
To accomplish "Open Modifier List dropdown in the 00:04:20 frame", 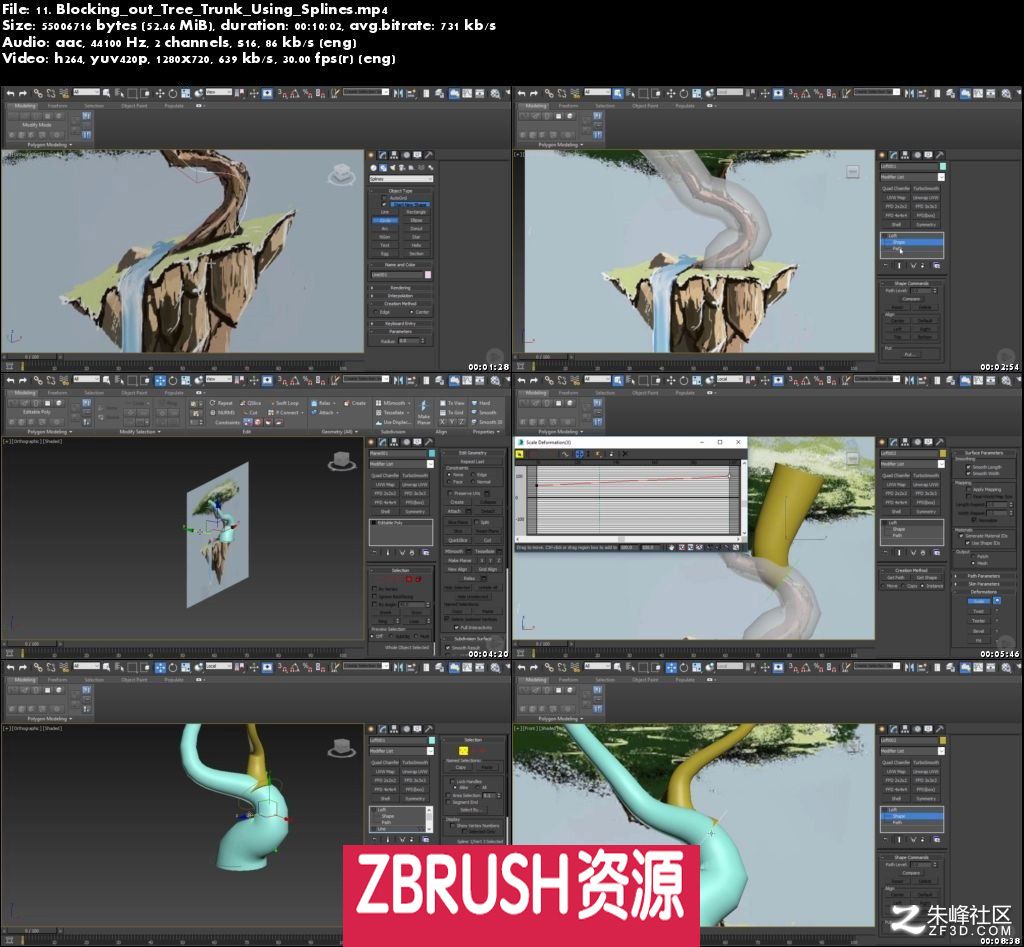I will tap(401, 464).
